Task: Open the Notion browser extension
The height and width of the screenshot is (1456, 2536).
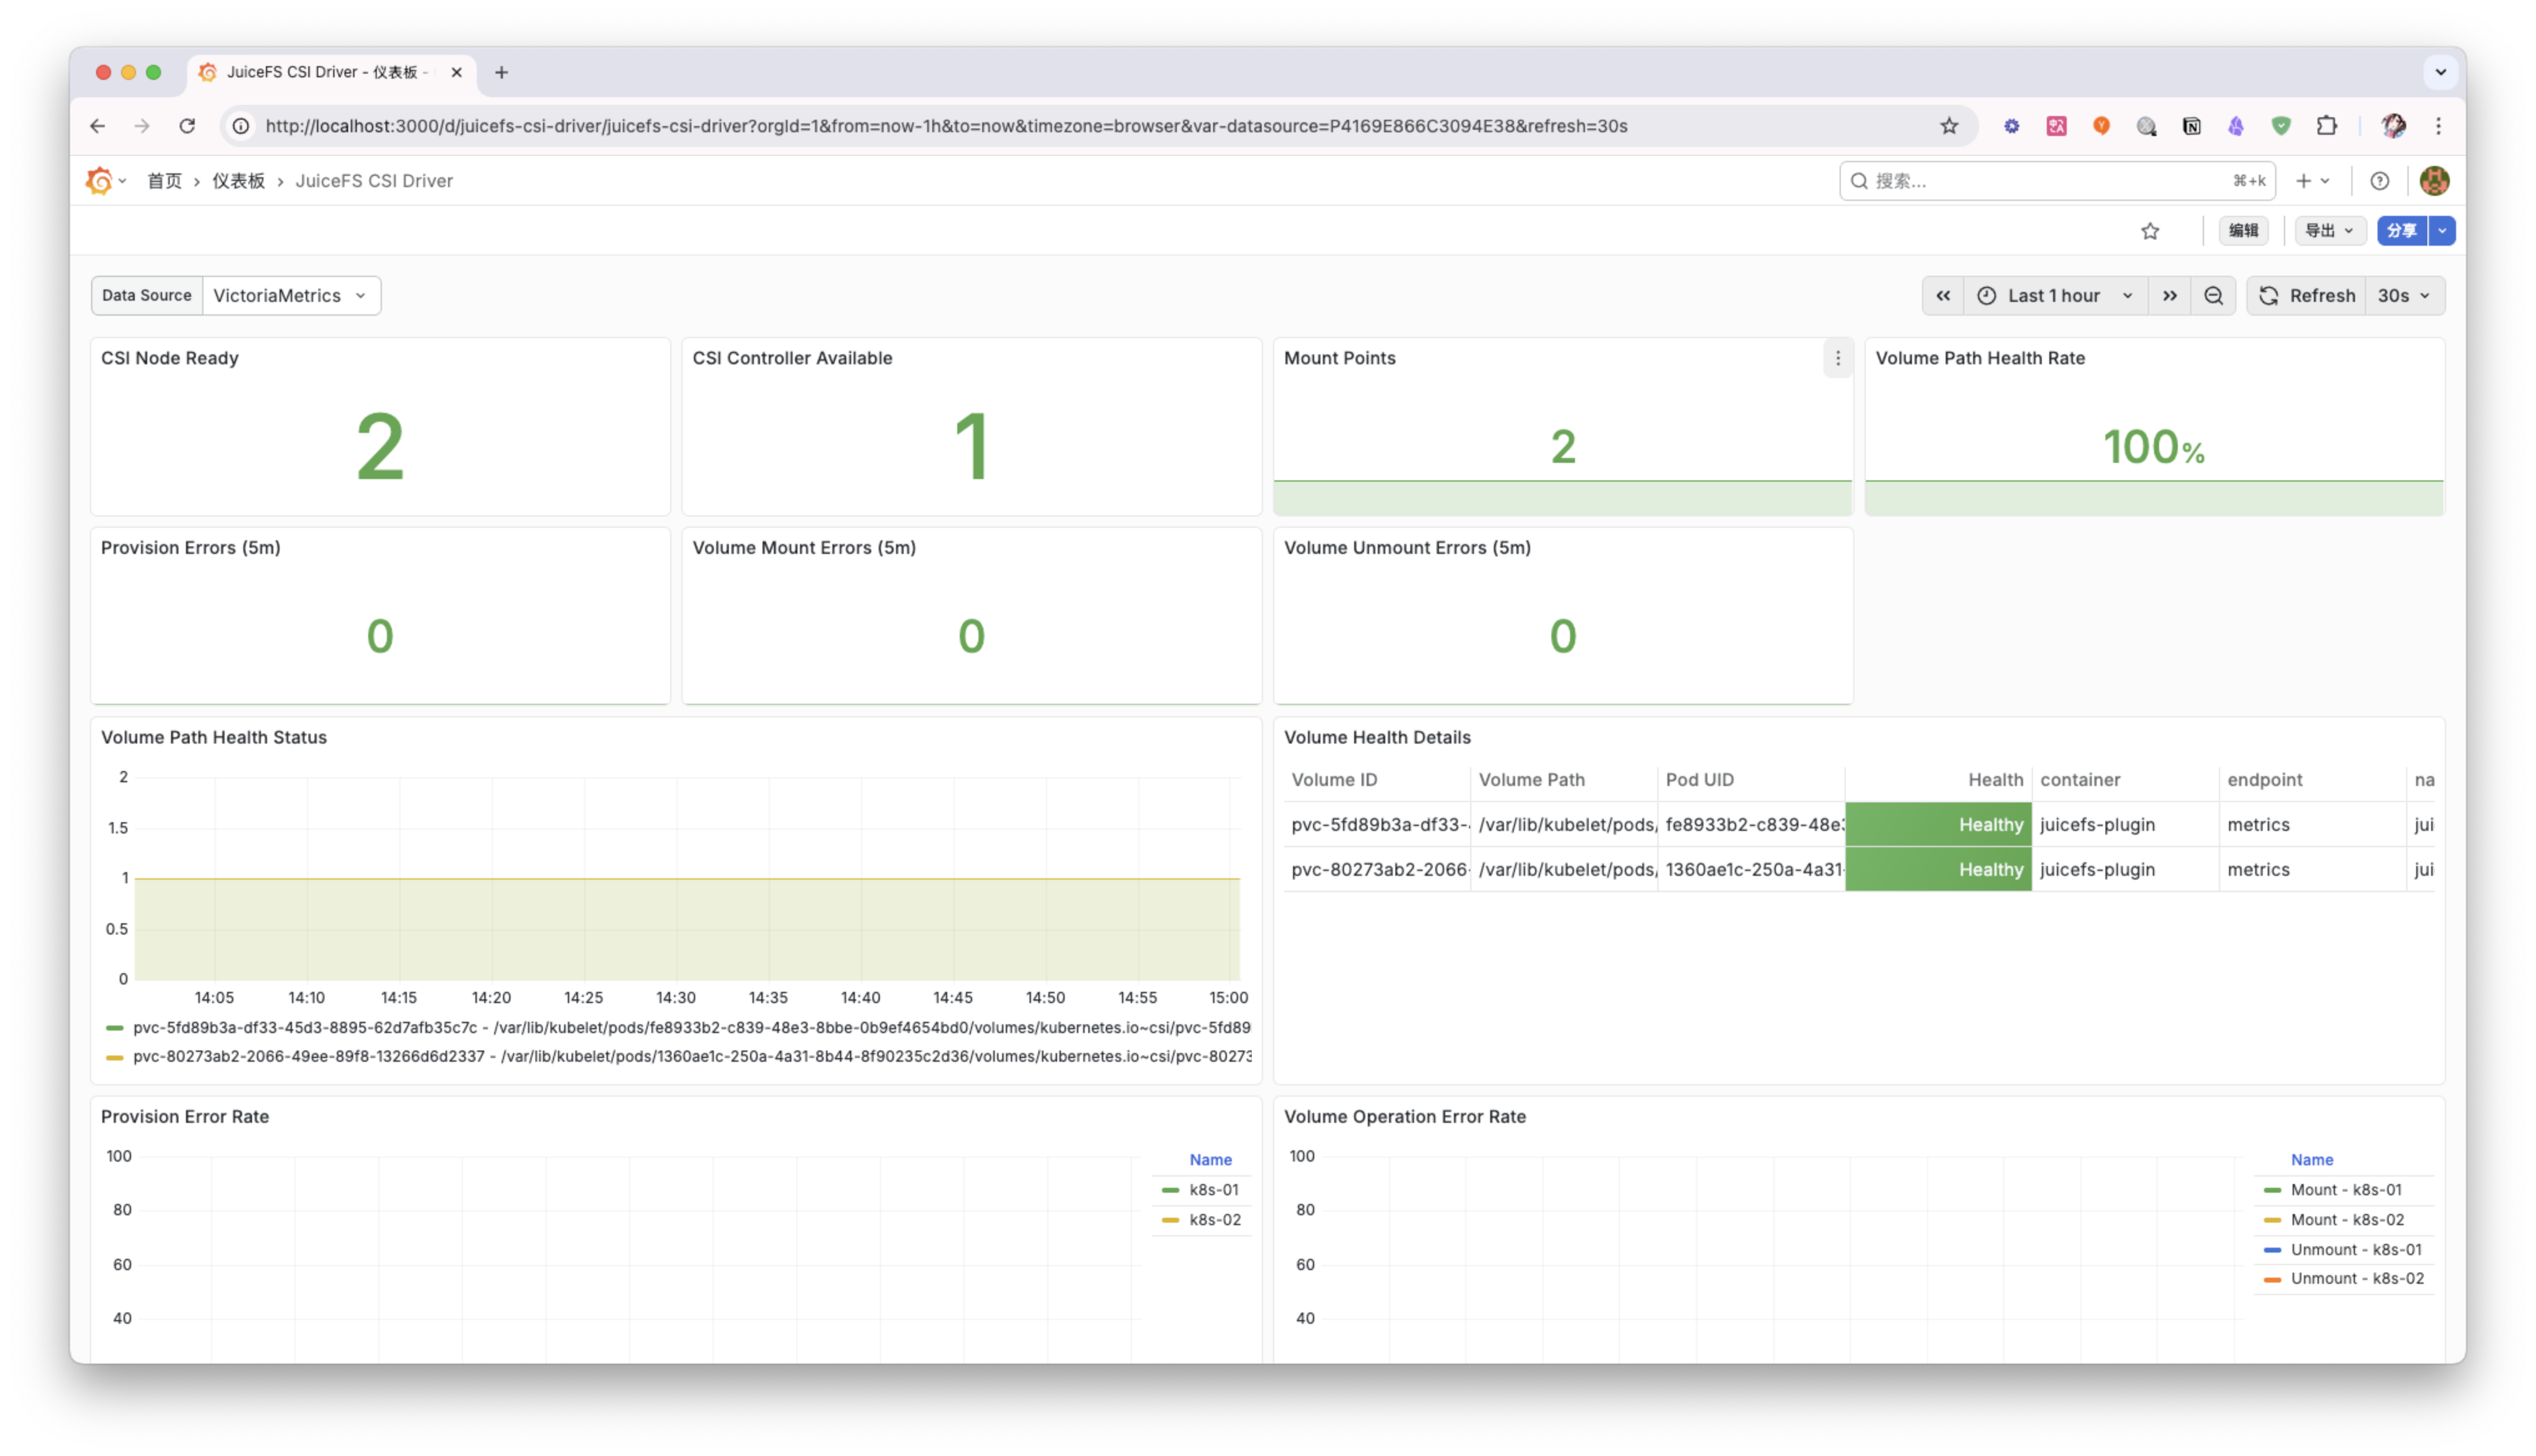Action: point(2191,126)
